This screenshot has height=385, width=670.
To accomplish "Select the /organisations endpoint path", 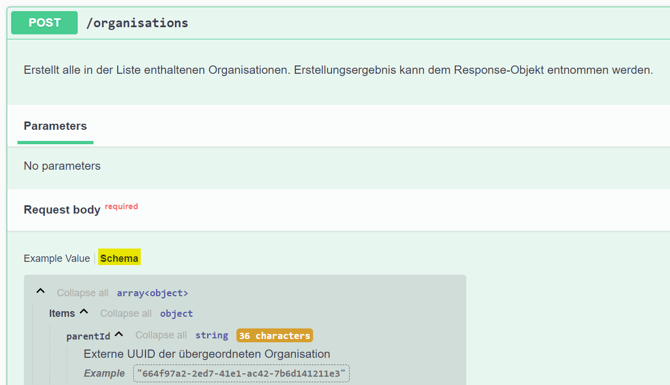I will [x=137, y=23].
